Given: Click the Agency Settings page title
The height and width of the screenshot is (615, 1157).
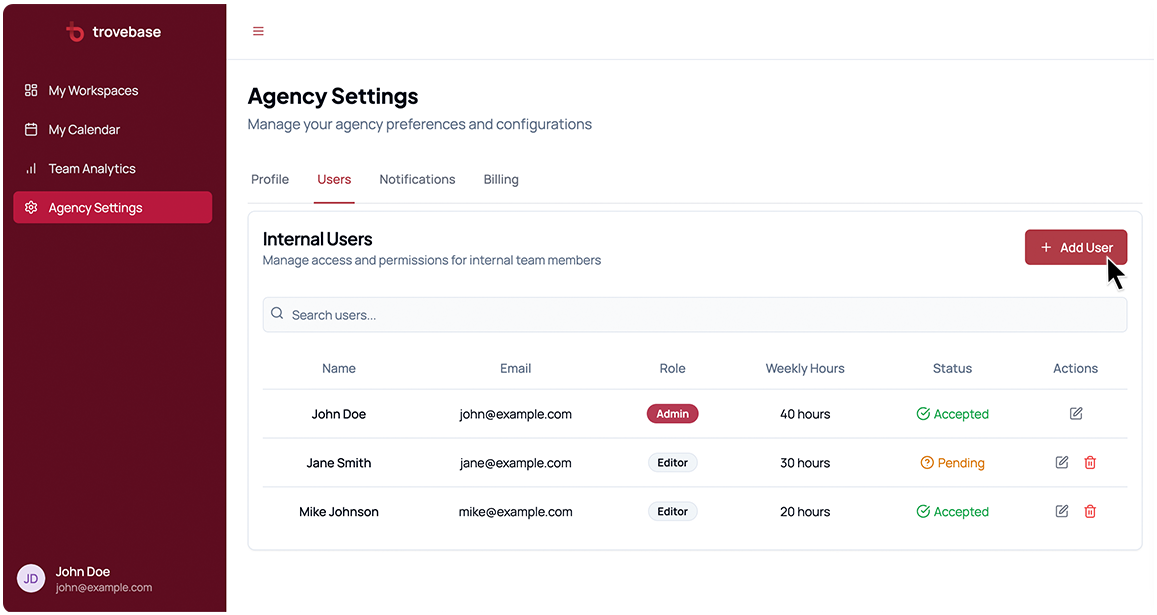Looking at the screenshot, I should click(x=333, y=96).
